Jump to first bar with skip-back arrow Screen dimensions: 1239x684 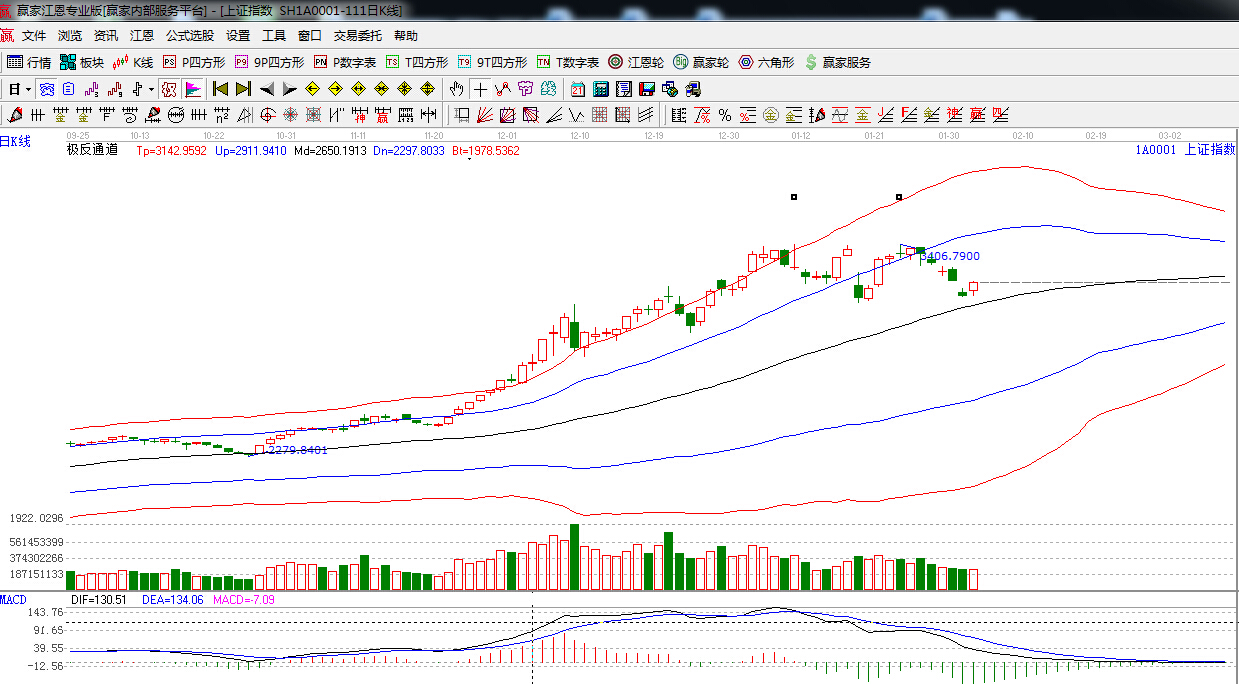pyautogui.click(x=220, y=89)
